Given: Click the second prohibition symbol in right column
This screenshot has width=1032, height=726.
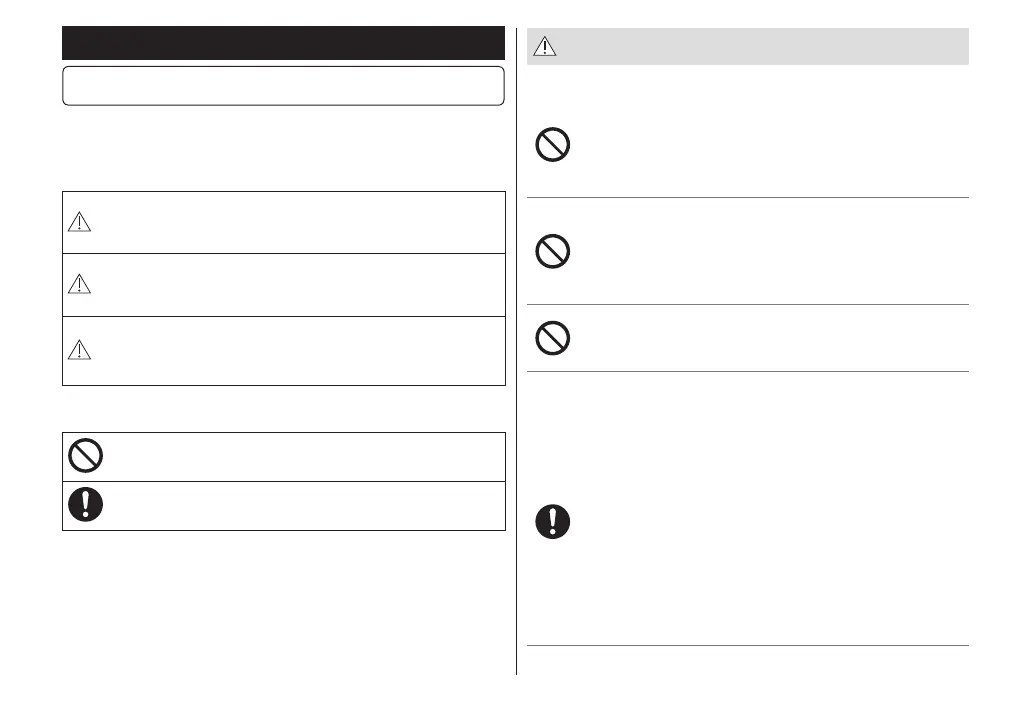Looking at the screenshot, I should [553, 252].
